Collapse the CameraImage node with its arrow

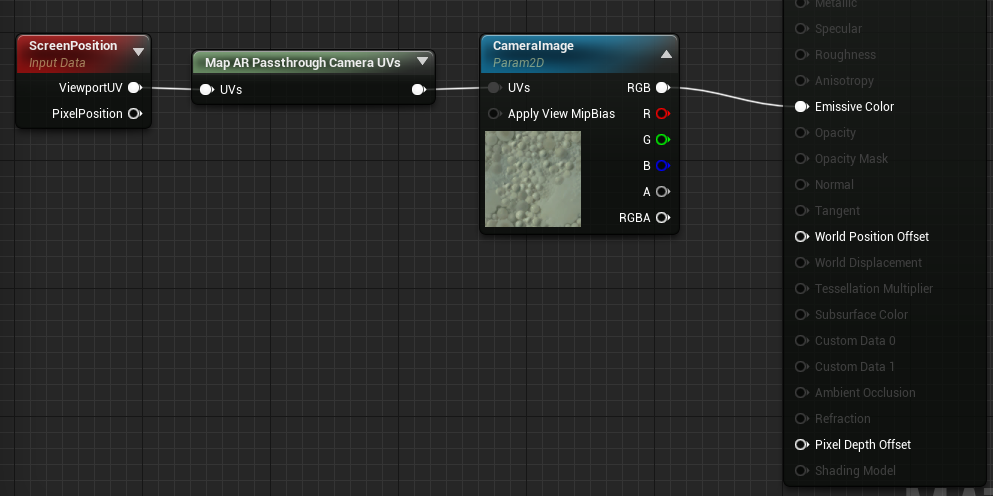[x=666, y=54]
